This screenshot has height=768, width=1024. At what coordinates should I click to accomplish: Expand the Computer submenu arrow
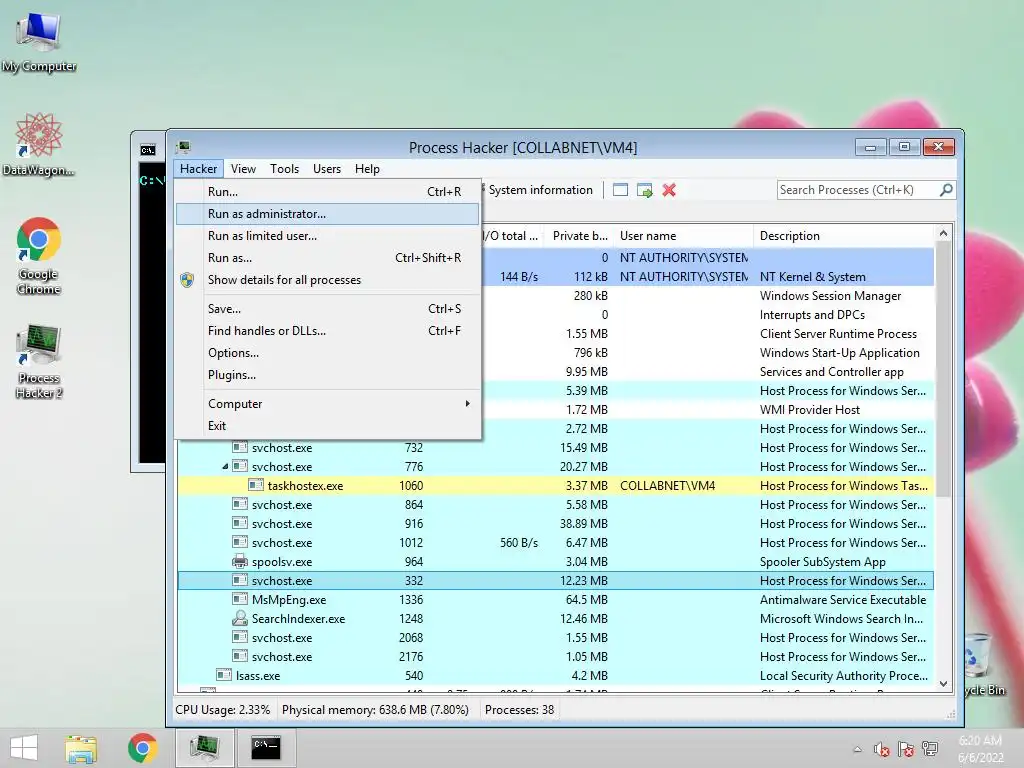tap(467, 404)
